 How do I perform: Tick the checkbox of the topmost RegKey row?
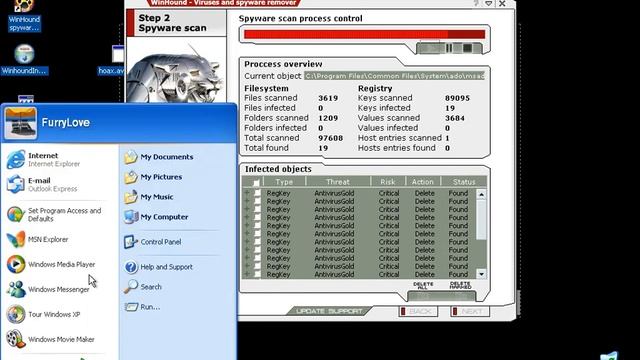tap(257, 193)
